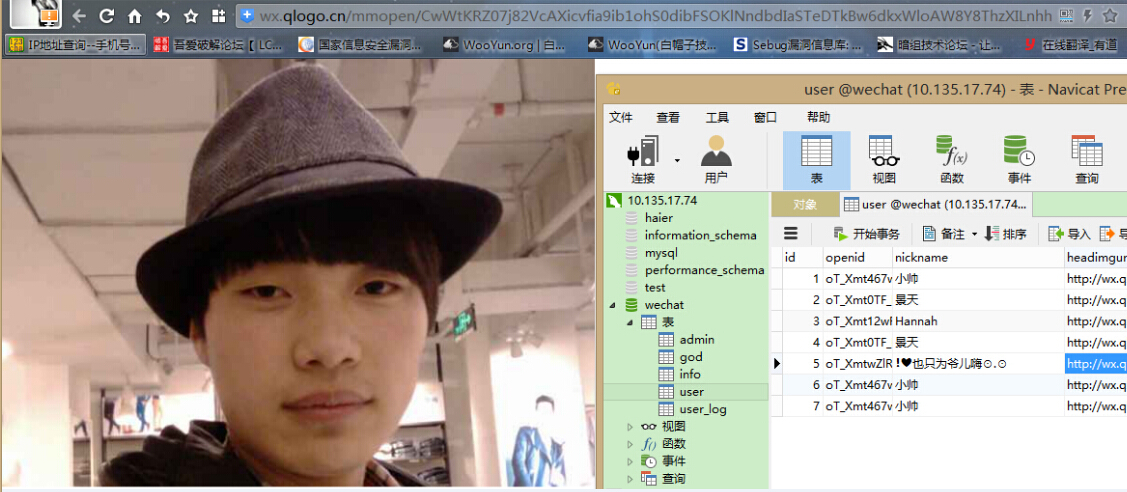Click the 导入 import button

[x=1070, y=233]
